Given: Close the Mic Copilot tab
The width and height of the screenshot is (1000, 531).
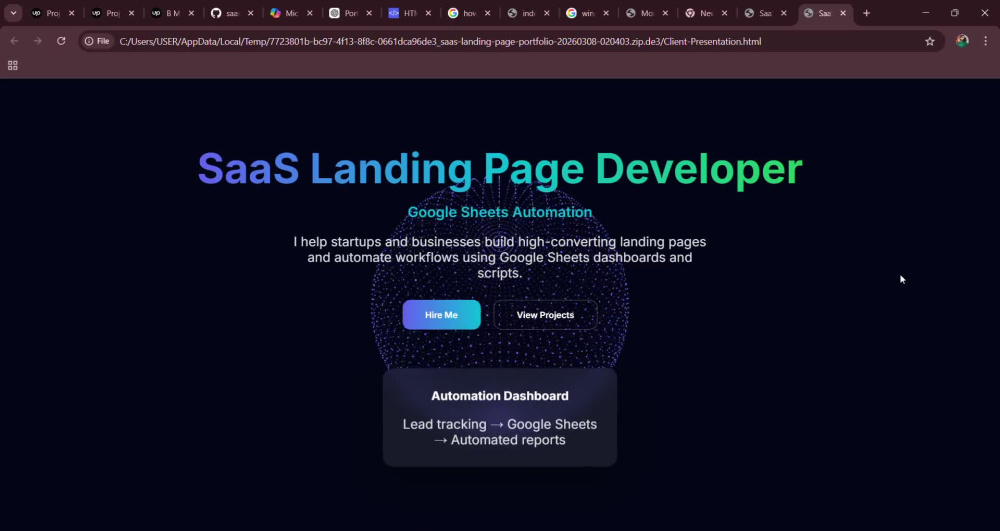Looking at the screenshot, I should pos(309,13).
